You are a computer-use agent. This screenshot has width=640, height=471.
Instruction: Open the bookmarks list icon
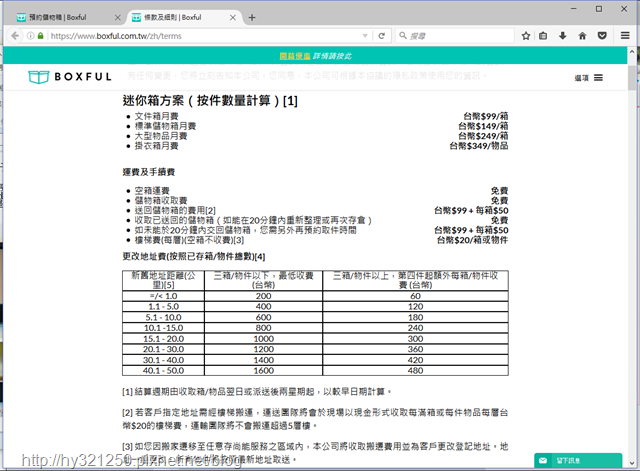click(x=543, y=36)
